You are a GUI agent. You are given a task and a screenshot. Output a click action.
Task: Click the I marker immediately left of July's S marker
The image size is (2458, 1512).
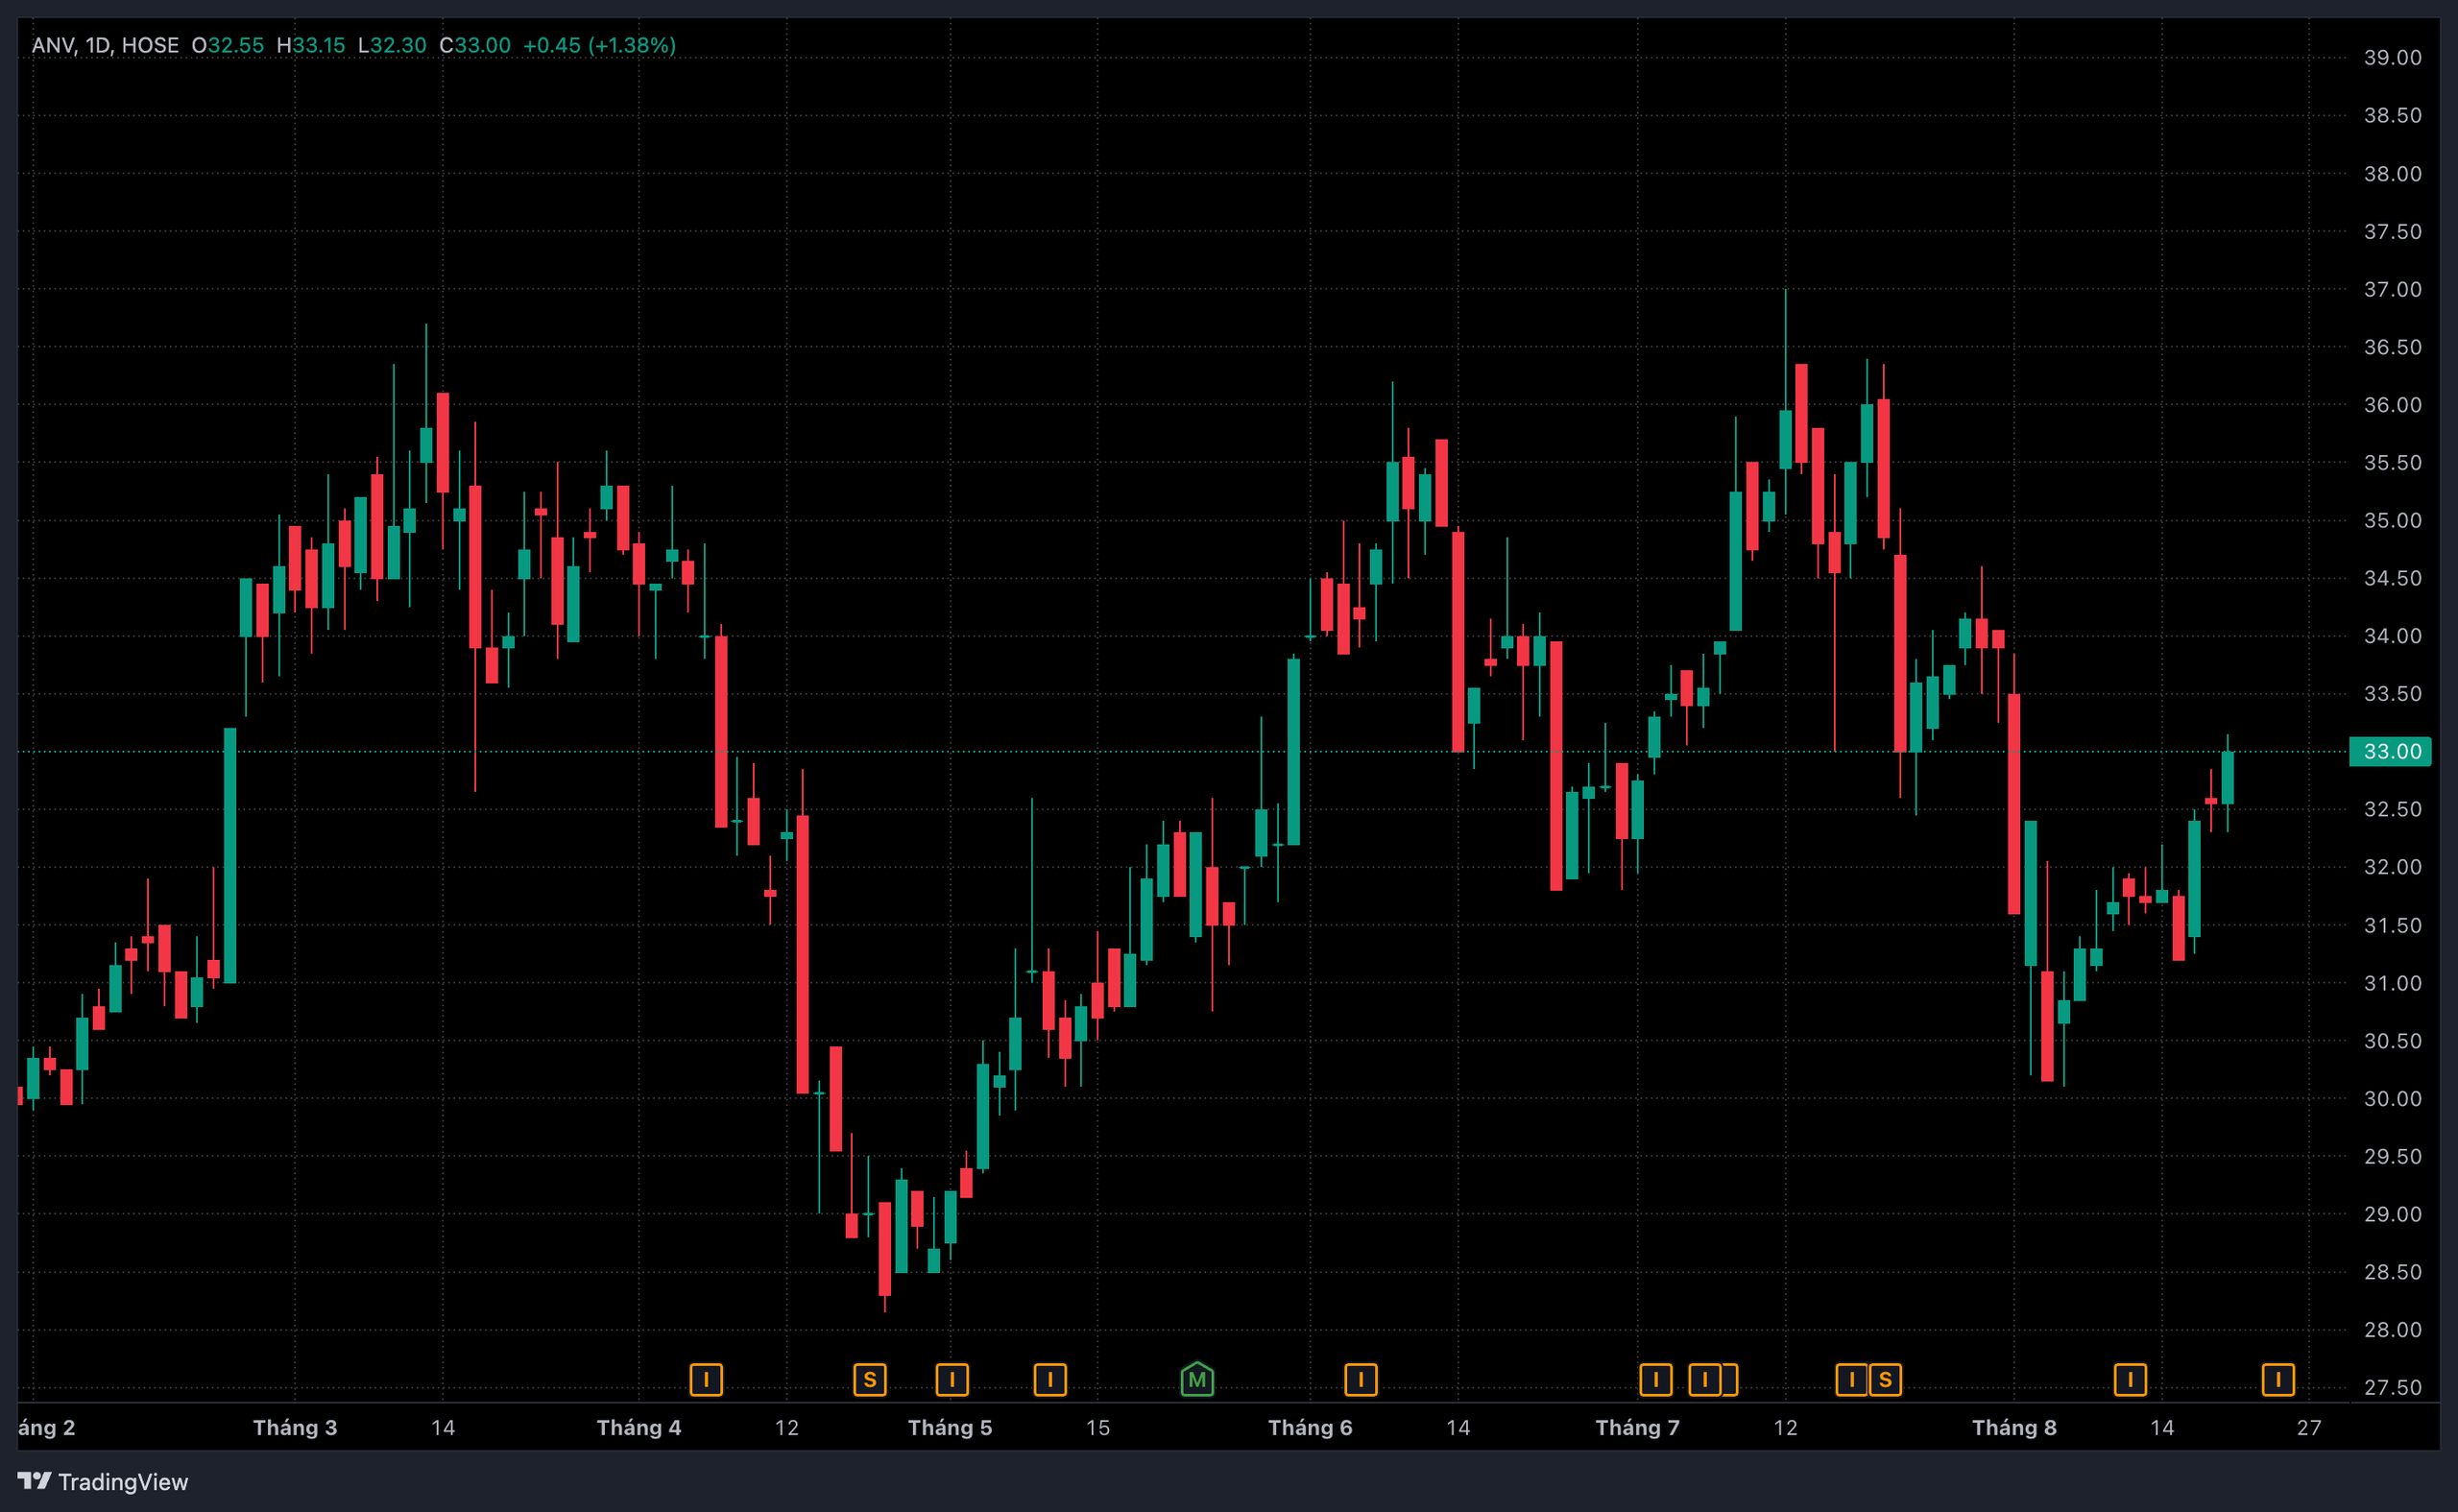coord(1851,1380)
